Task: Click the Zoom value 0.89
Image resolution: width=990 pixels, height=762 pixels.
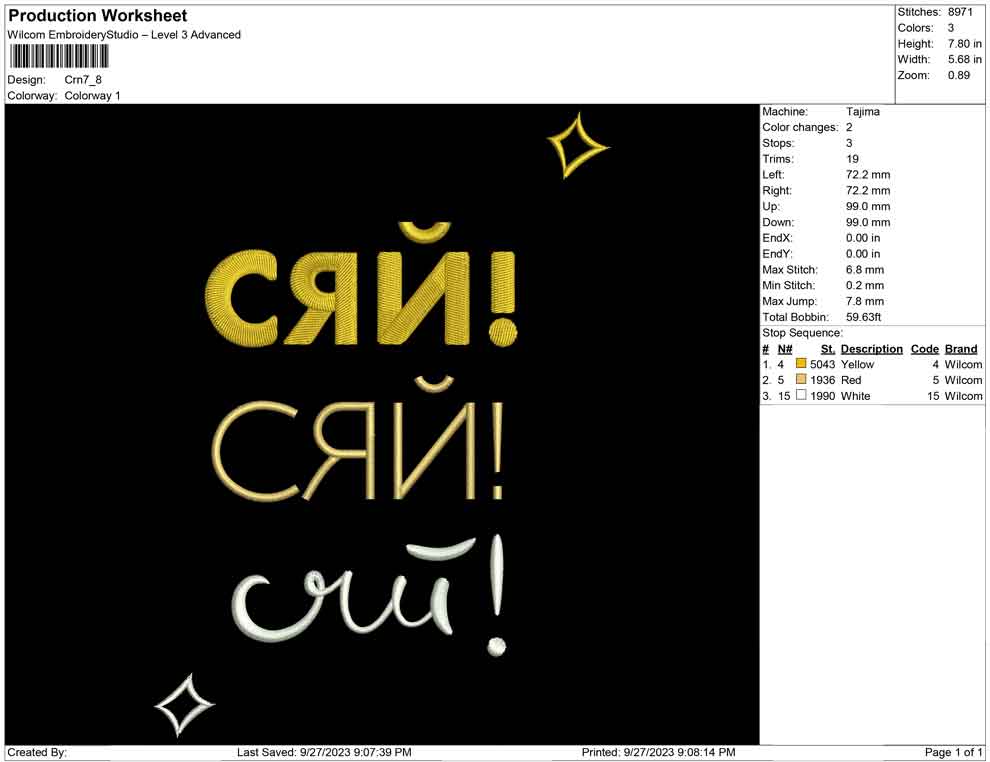Action: [958, 75]
